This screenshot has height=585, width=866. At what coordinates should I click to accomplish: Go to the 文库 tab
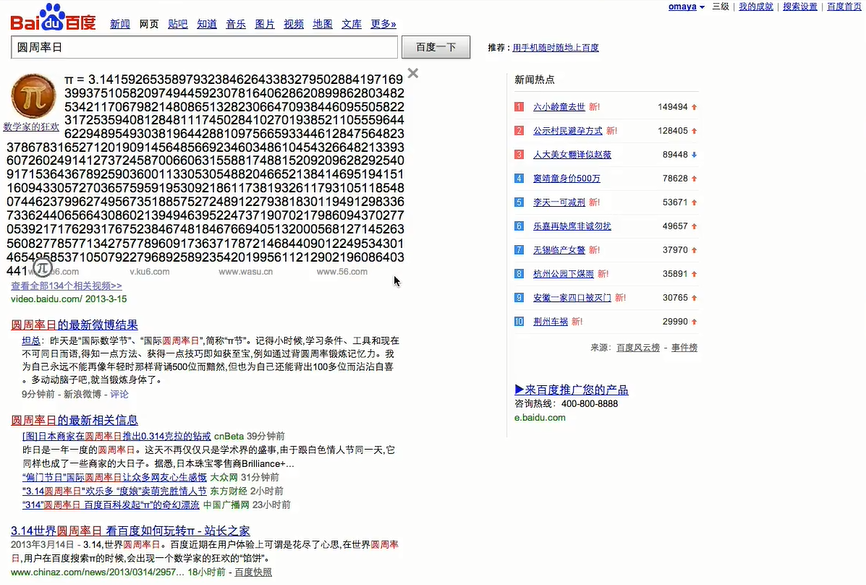351,24
